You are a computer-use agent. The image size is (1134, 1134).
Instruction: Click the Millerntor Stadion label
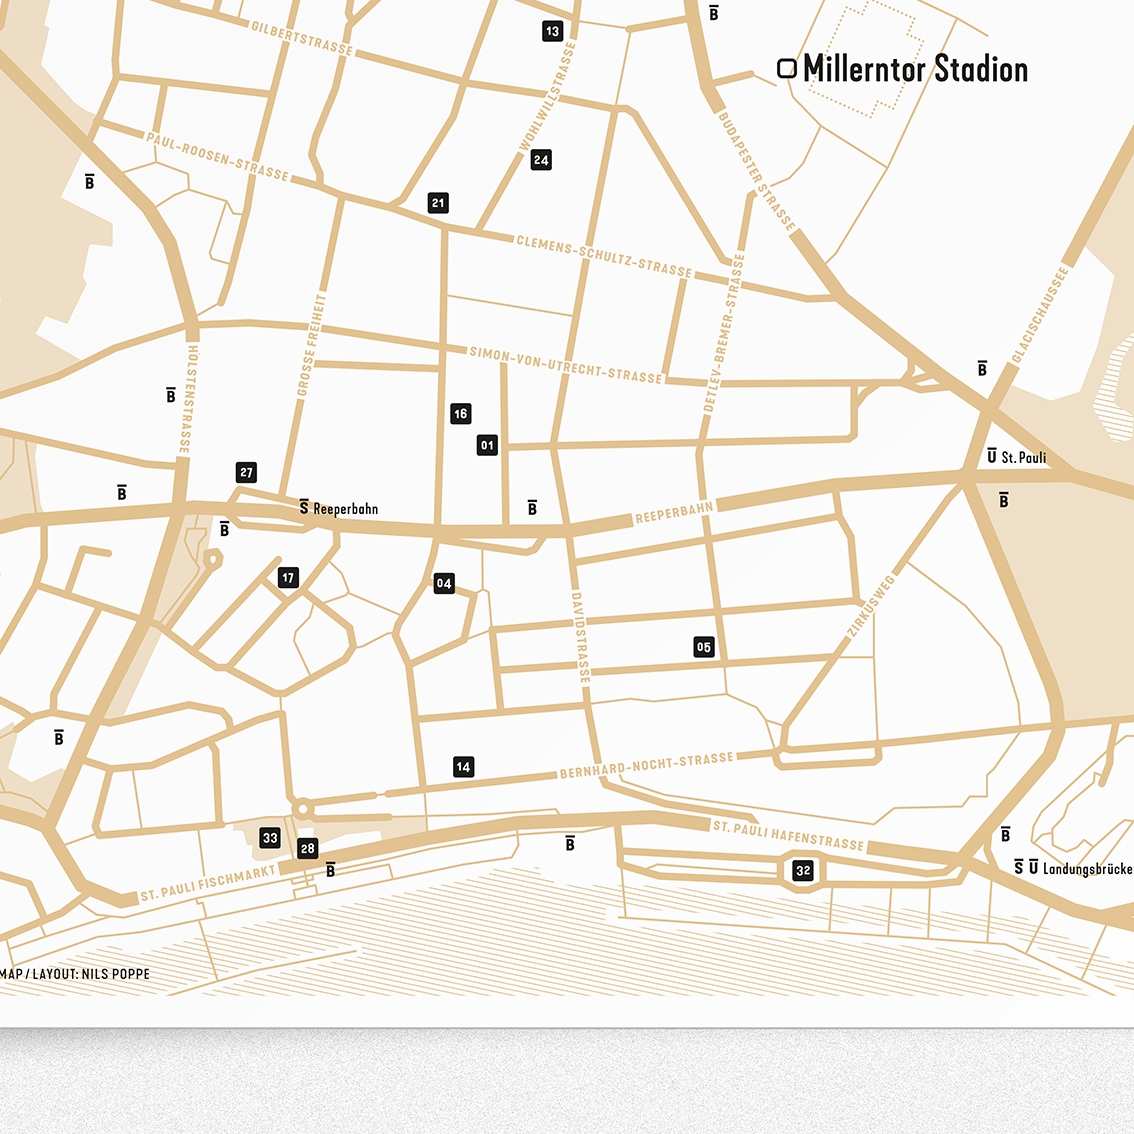tap(903, 69)
